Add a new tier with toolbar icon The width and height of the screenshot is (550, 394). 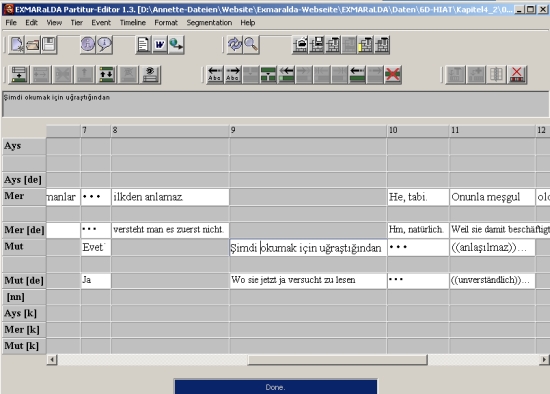[19, 74]
